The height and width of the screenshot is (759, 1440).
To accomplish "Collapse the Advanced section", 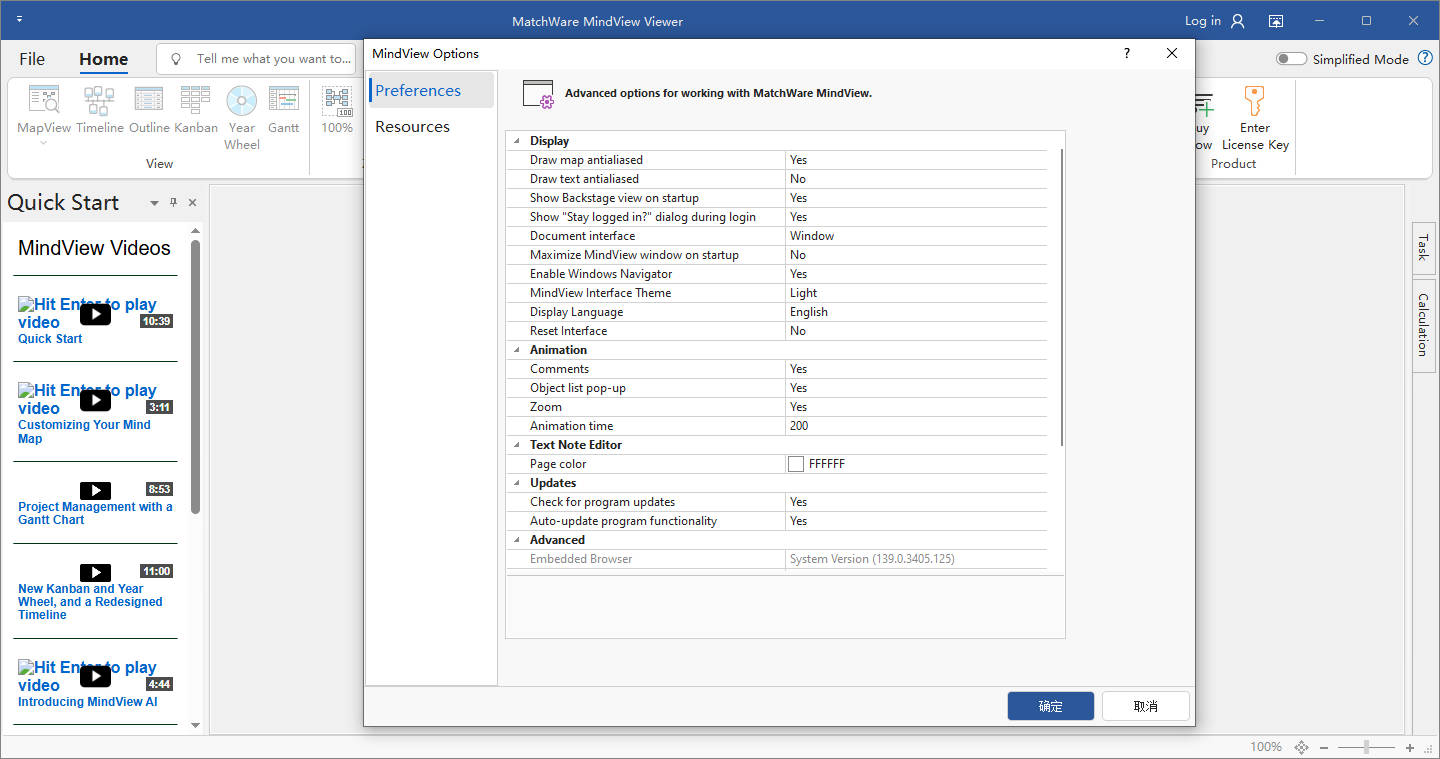I will [x=517, y=540].
